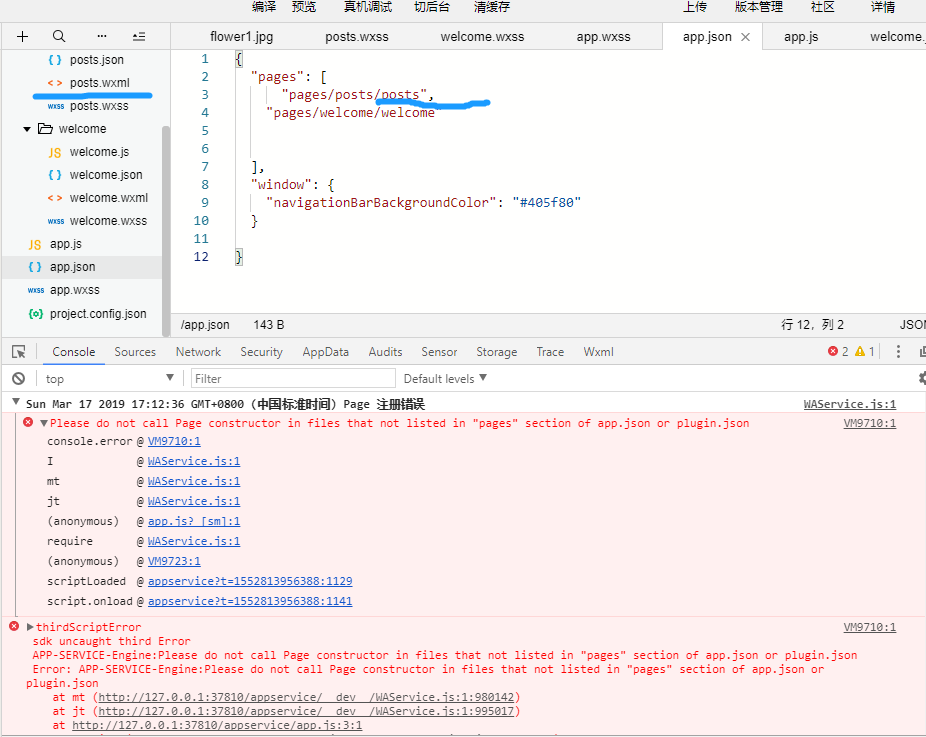Click the collapse-all icon in the file tree

139,37
